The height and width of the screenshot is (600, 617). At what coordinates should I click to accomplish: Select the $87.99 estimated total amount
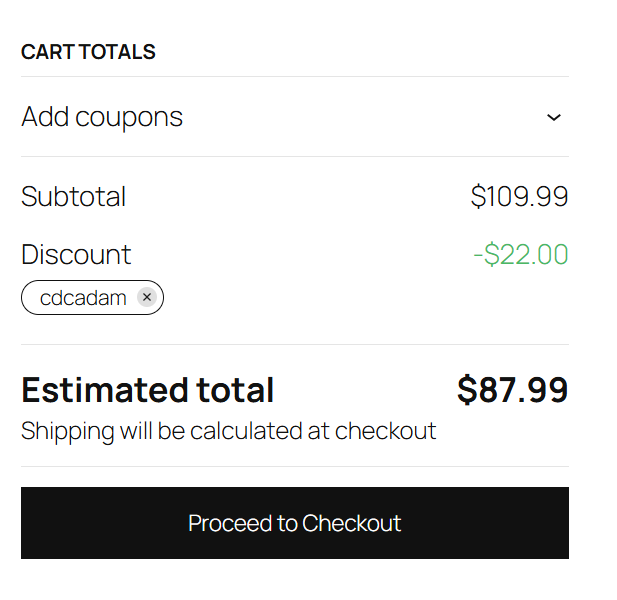pos(512,389)
